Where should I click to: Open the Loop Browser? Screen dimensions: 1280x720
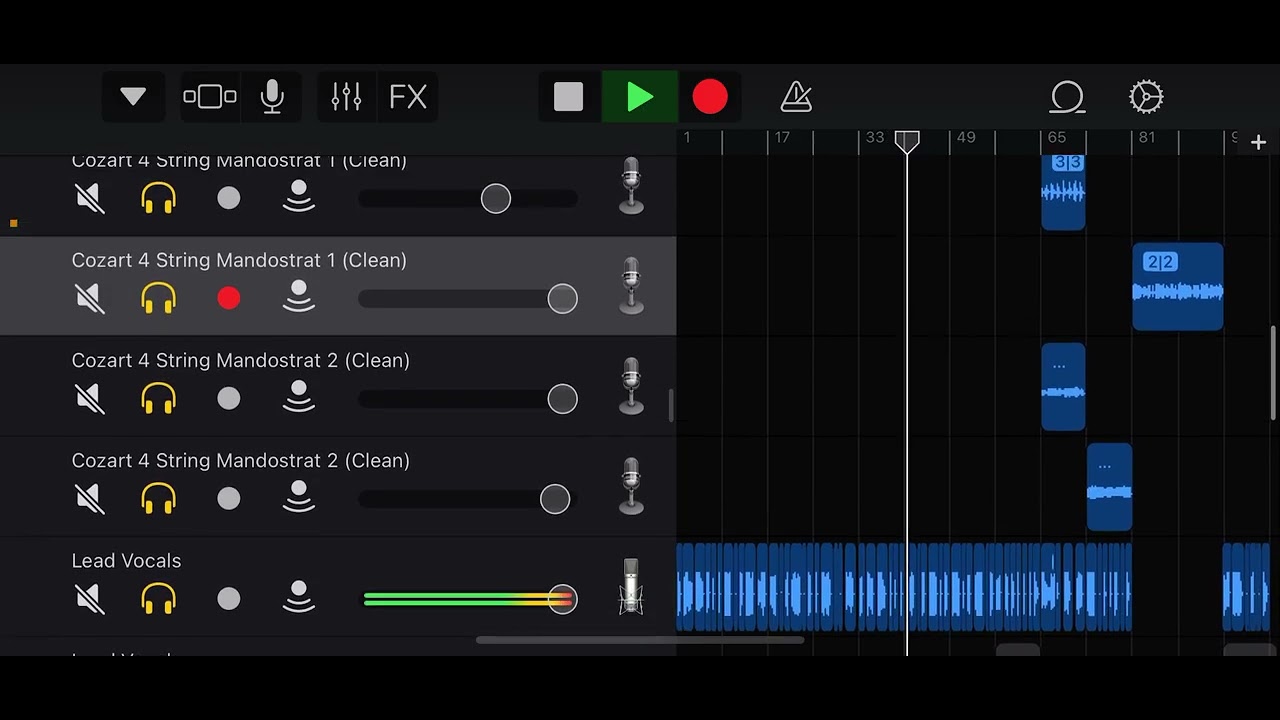click(1067, 97)
